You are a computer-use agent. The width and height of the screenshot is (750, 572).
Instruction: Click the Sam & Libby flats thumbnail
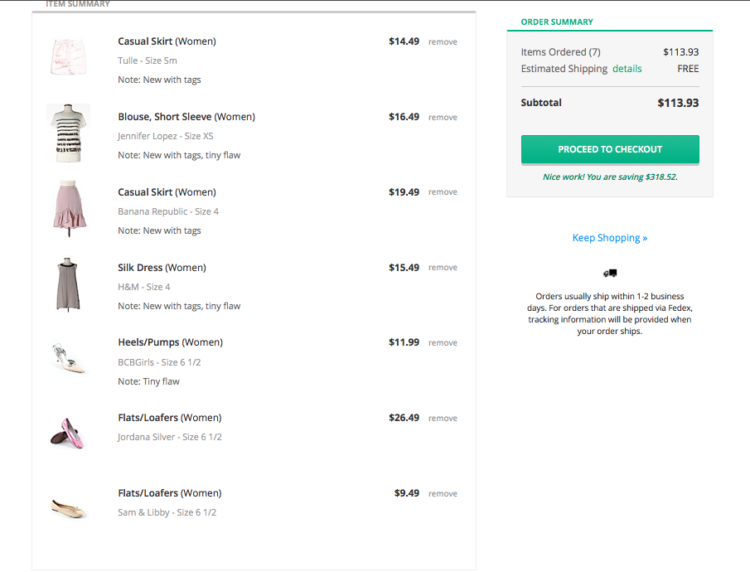tap(68, 508)
